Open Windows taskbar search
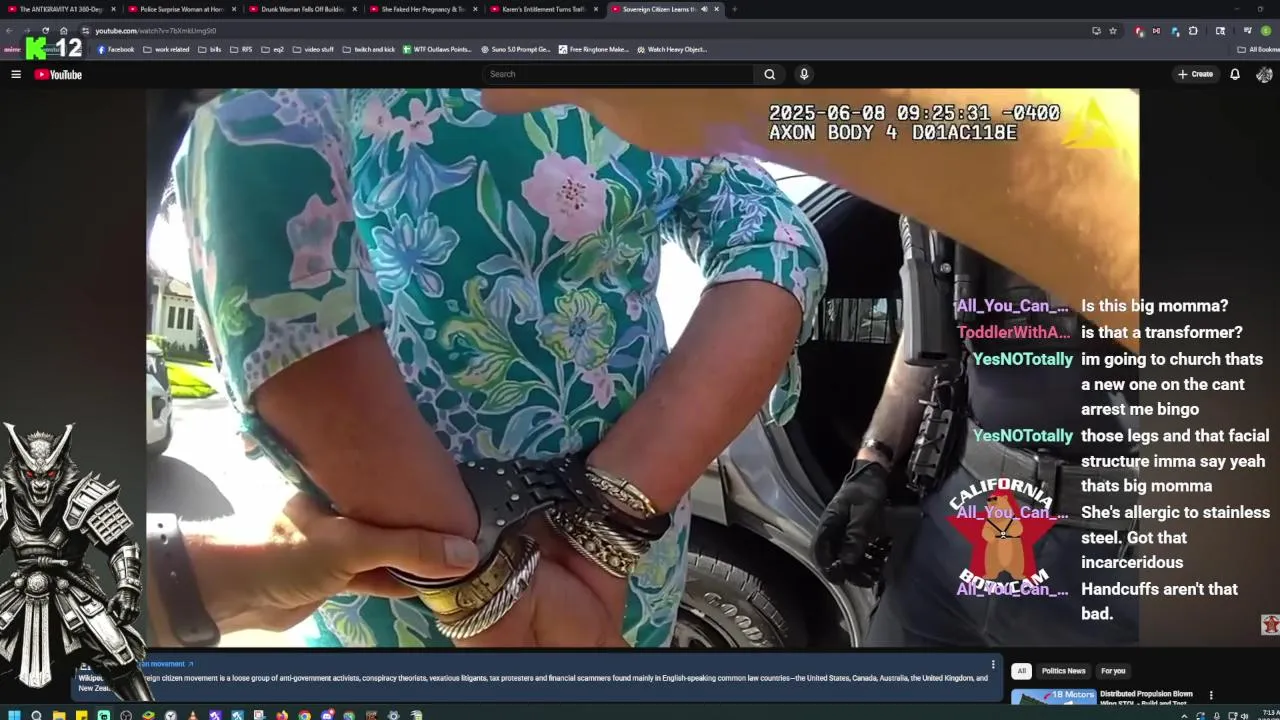The image size is (1280, 720). coord(36,715)
